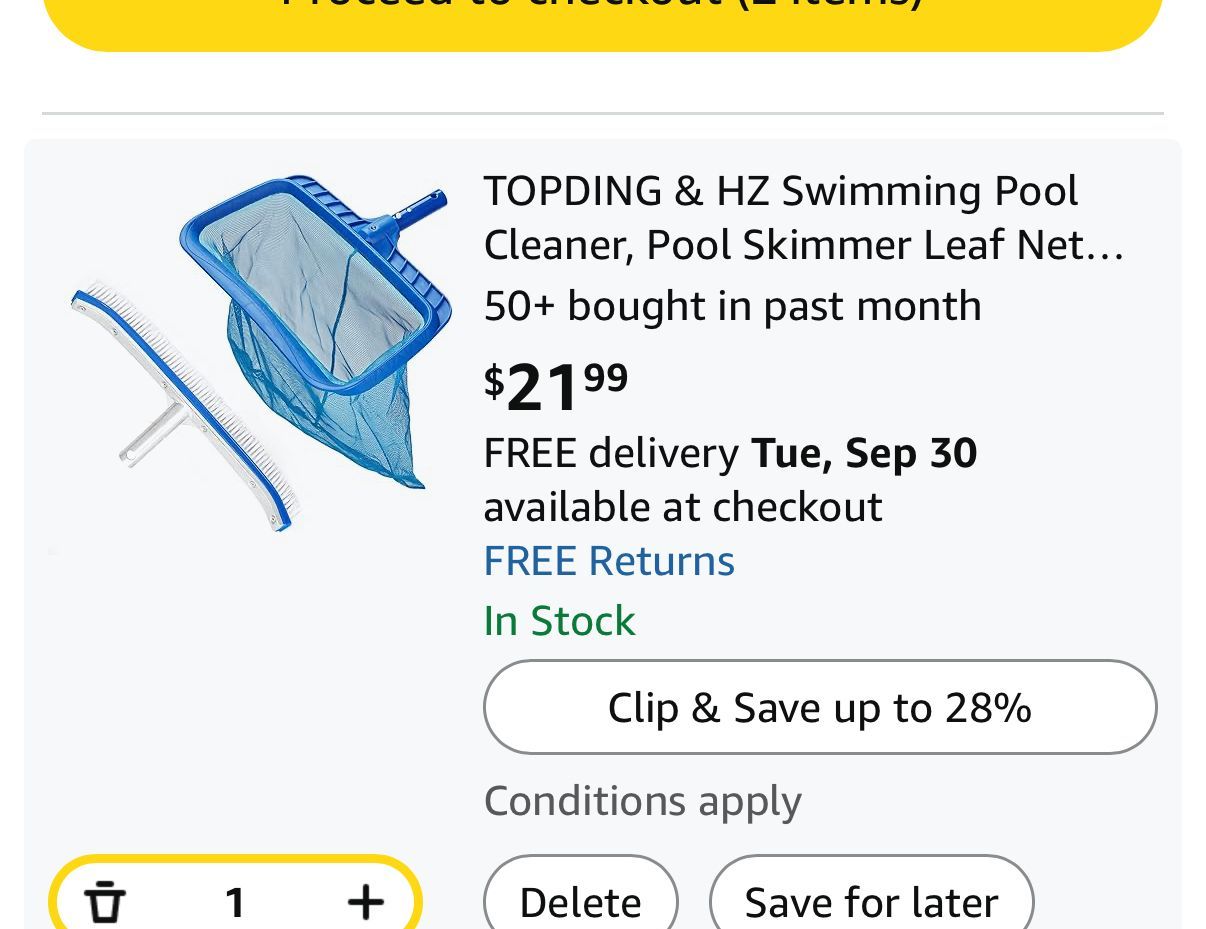
Task: Tap the FREE delivery label
Action: click(x=611, y=453)
